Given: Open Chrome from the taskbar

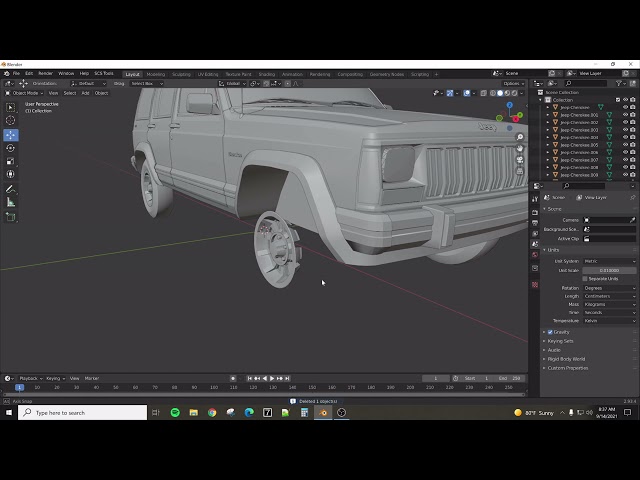Looking at the screenshot, I should pyautogui.click(x=212, y=413).
